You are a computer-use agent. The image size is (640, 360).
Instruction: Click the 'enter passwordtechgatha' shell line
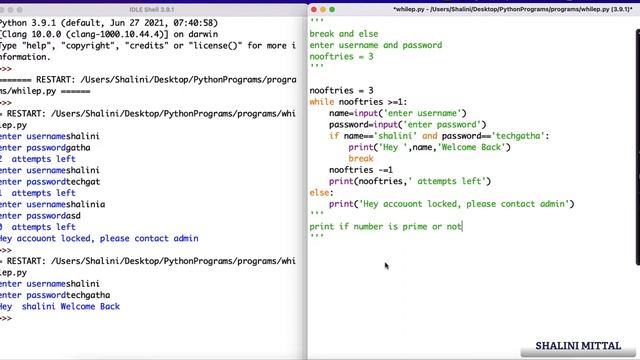[55, 295]
